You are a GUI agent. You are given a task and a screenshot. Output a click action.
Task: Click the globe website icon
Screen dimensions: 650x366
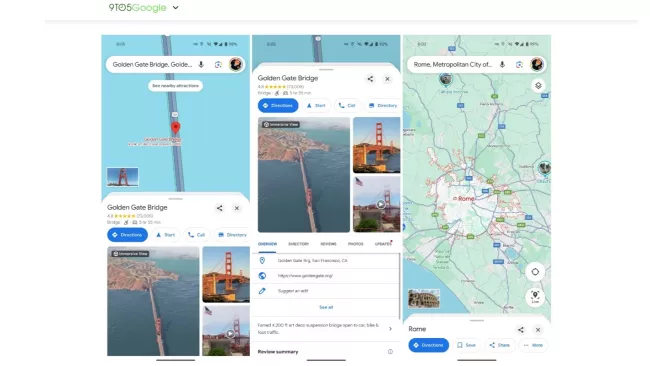point(262,276)
